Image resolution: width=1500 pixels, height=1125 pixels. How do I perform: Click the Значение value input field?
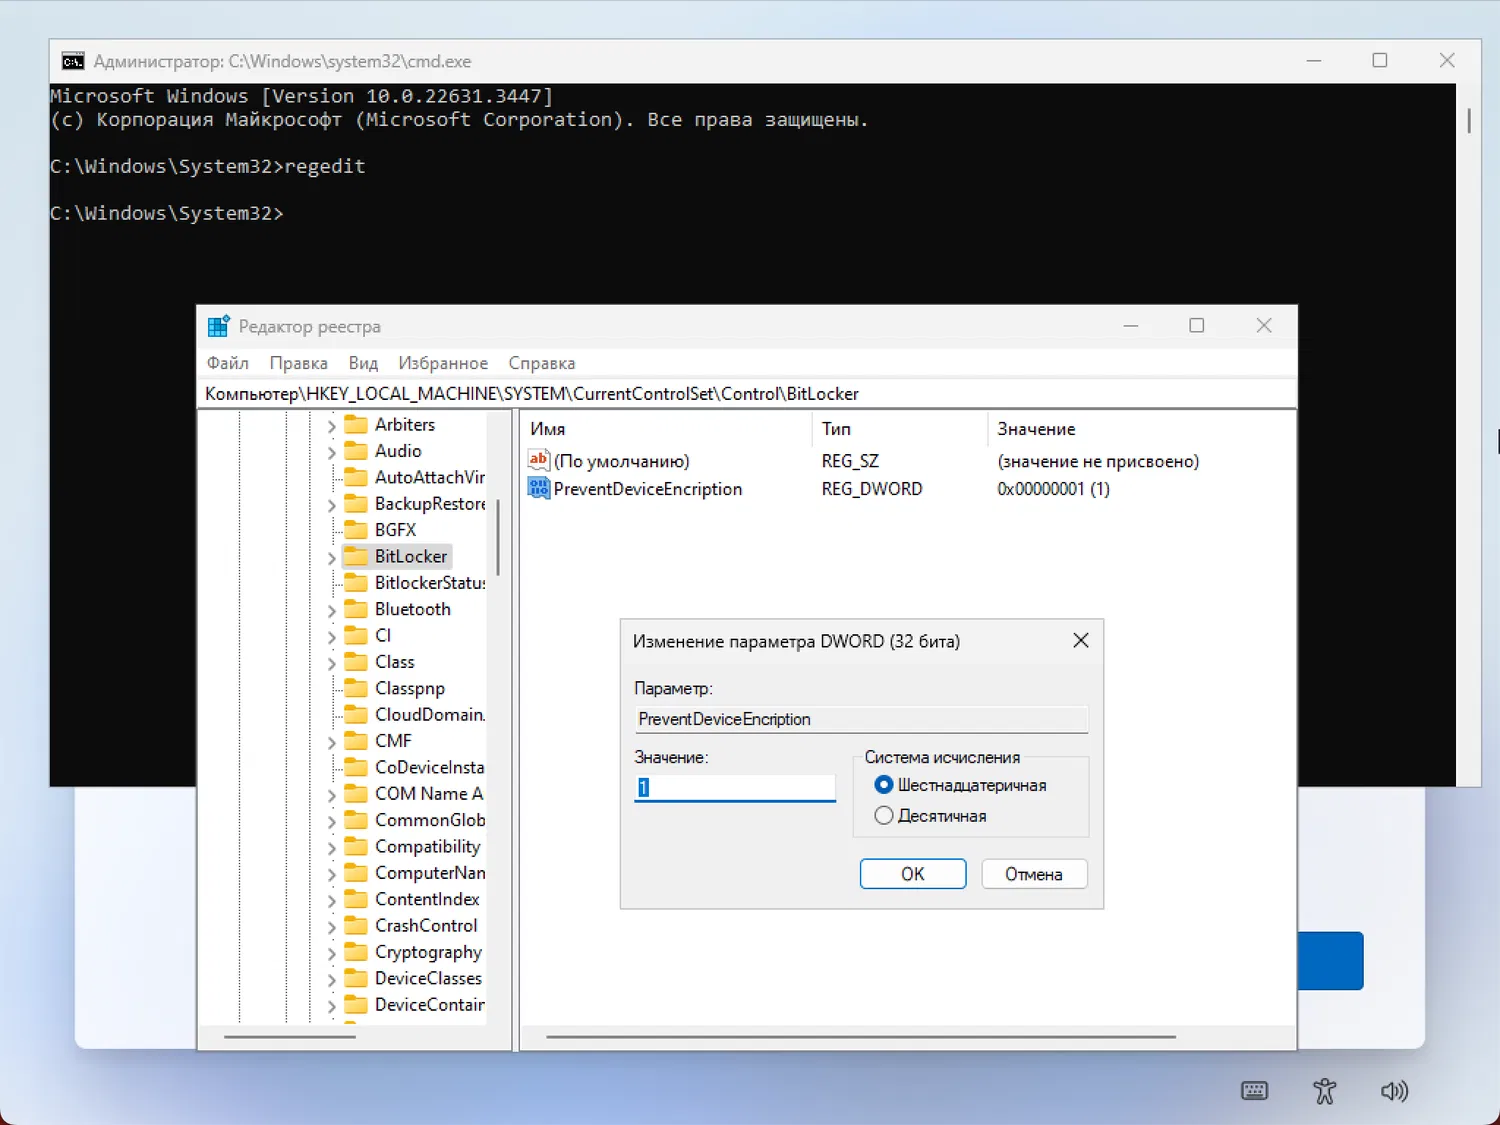pyautogui.click(x=735, y=787)
